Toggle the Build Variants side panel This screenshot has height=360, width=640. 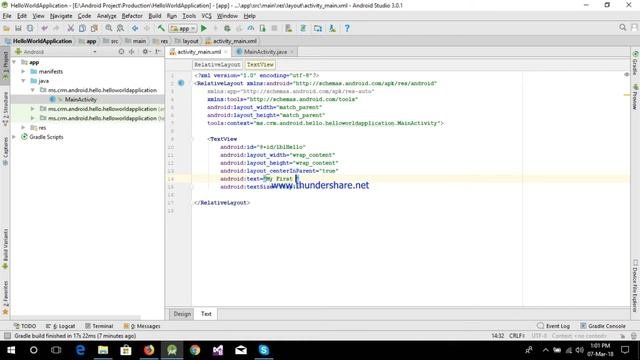[5, 249]
